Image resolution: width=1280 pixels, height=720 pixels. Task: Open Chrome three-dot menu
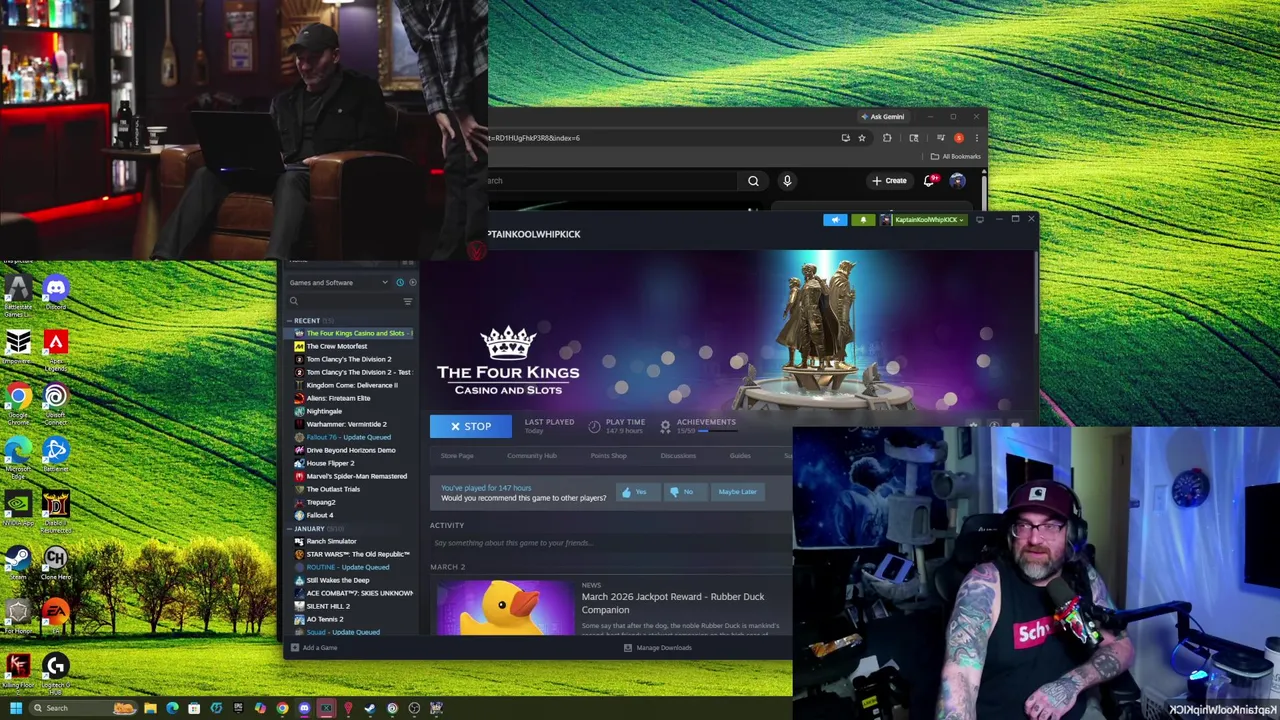[976, 138]
